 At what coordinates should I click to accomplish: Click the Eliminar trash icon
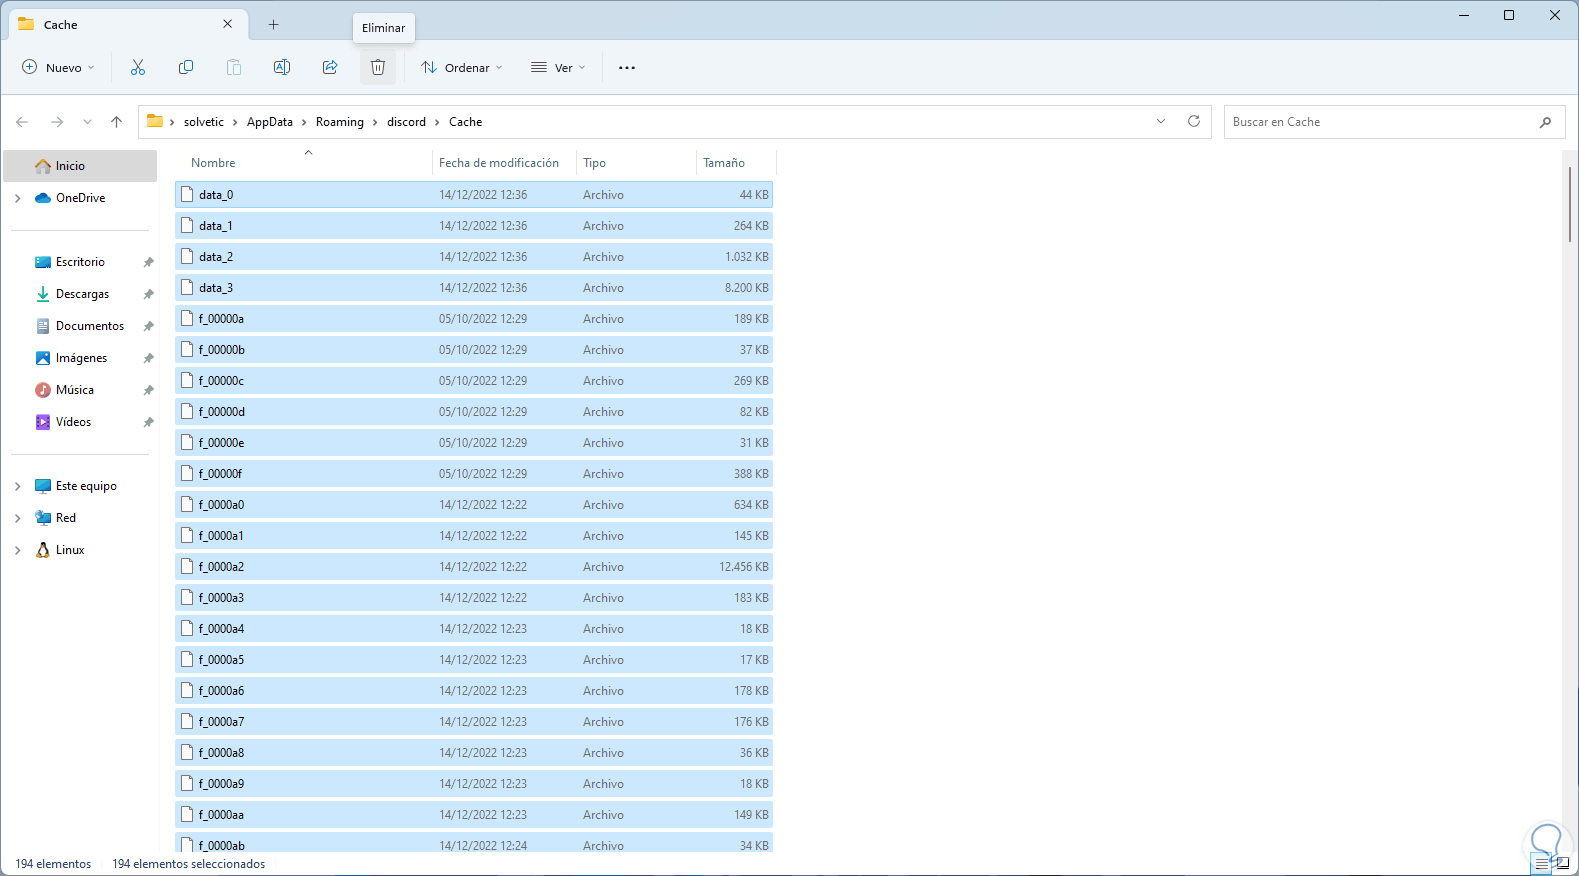(x=378, y=67)
